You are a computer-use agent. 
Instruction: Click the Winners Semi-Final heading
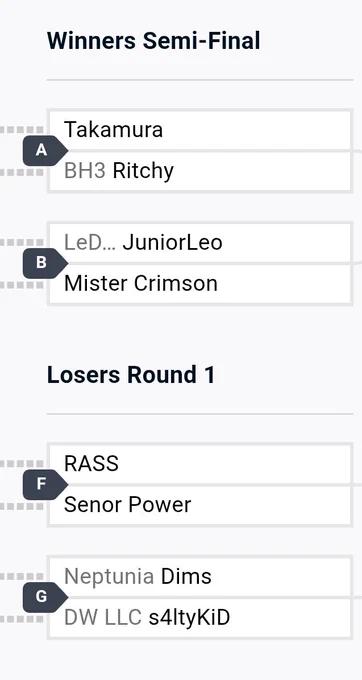coord(153,41)
